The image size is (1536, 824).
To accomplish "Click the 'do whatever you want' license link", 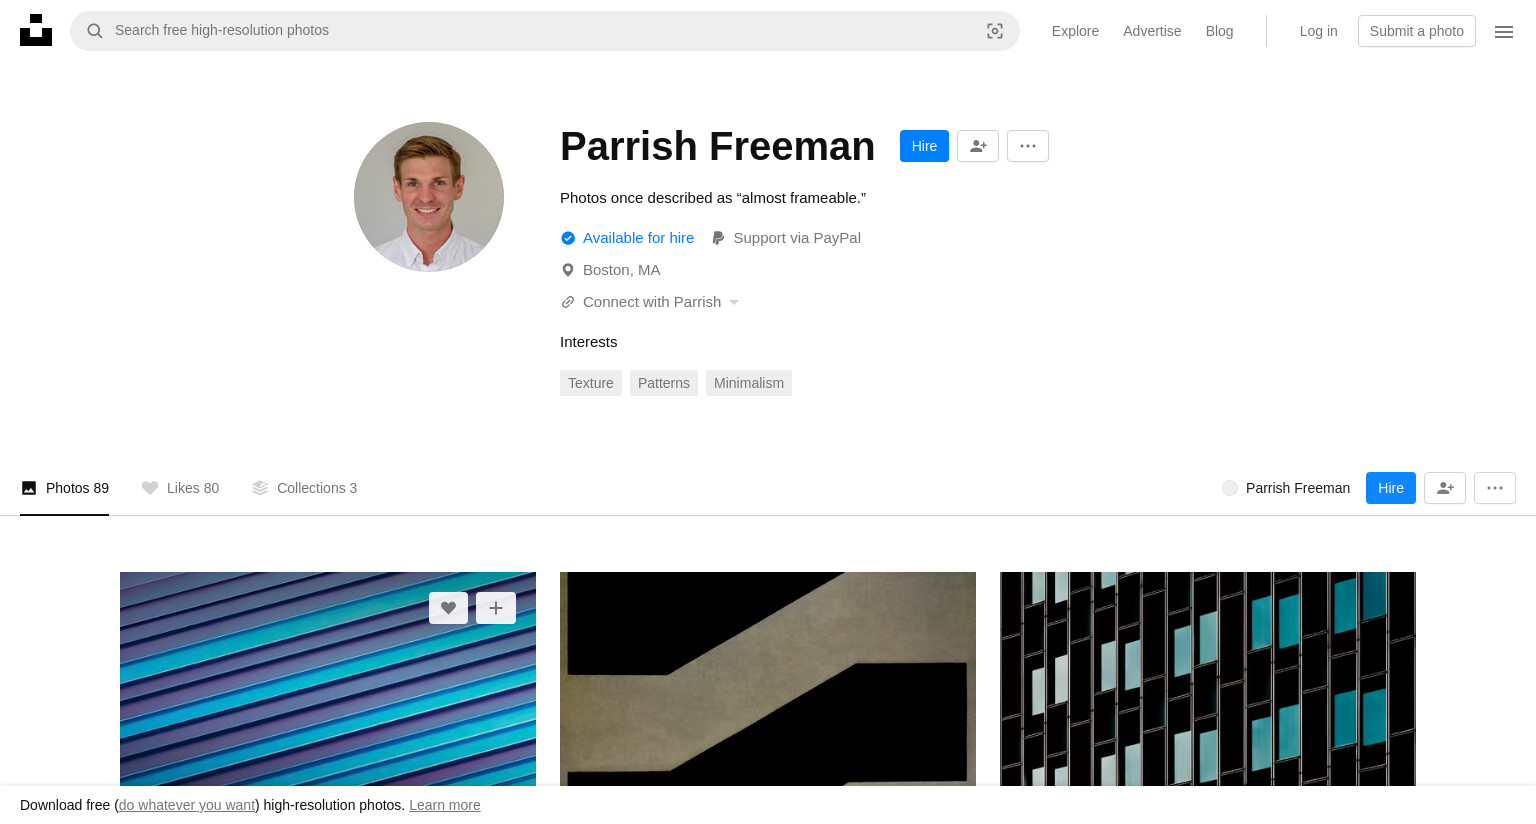I will pos(187,805).
